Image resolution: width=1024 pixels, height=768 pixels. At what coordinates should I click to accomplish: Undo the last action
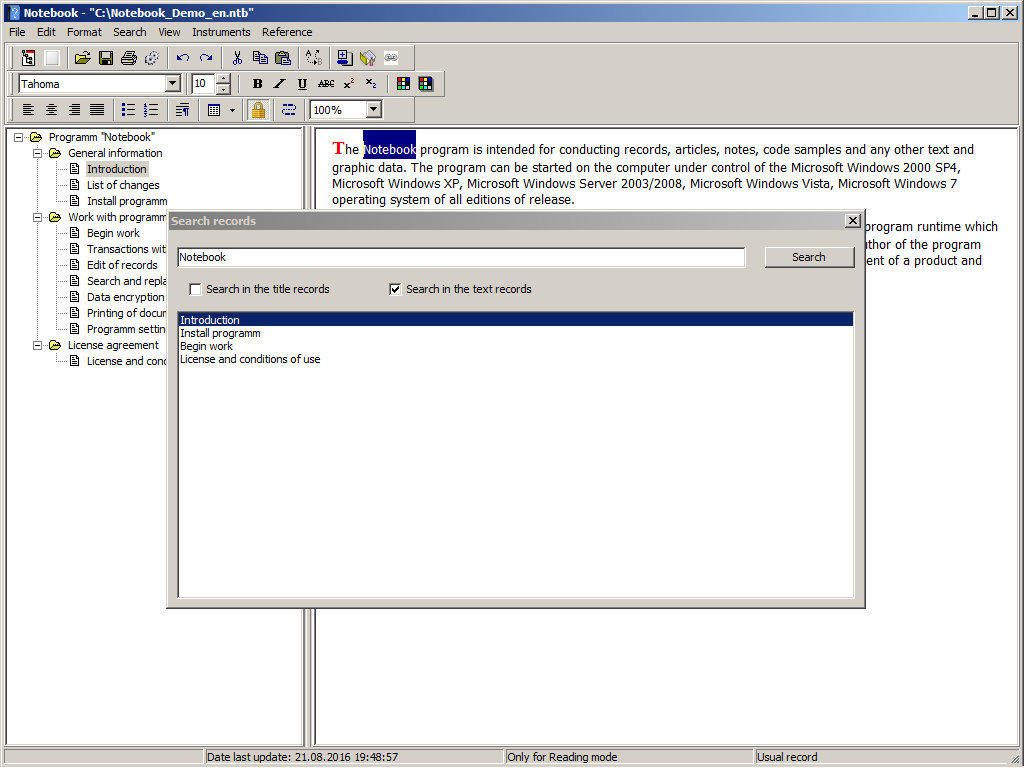(x=183, y=58)
